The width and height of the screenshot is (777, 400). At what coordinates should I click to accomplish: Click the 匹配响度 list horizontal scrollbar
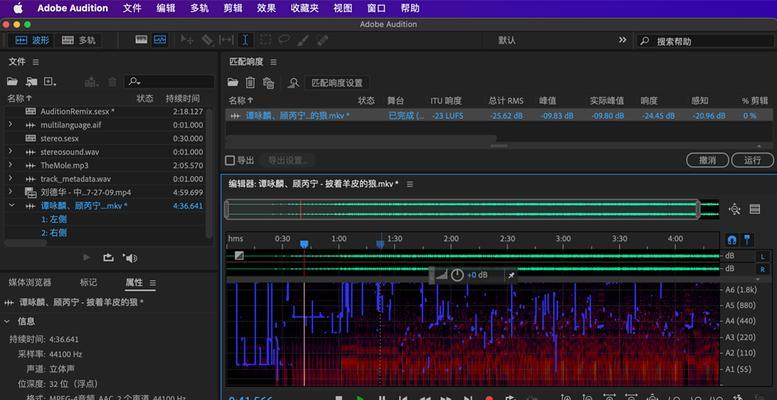[x=361, y=139]
